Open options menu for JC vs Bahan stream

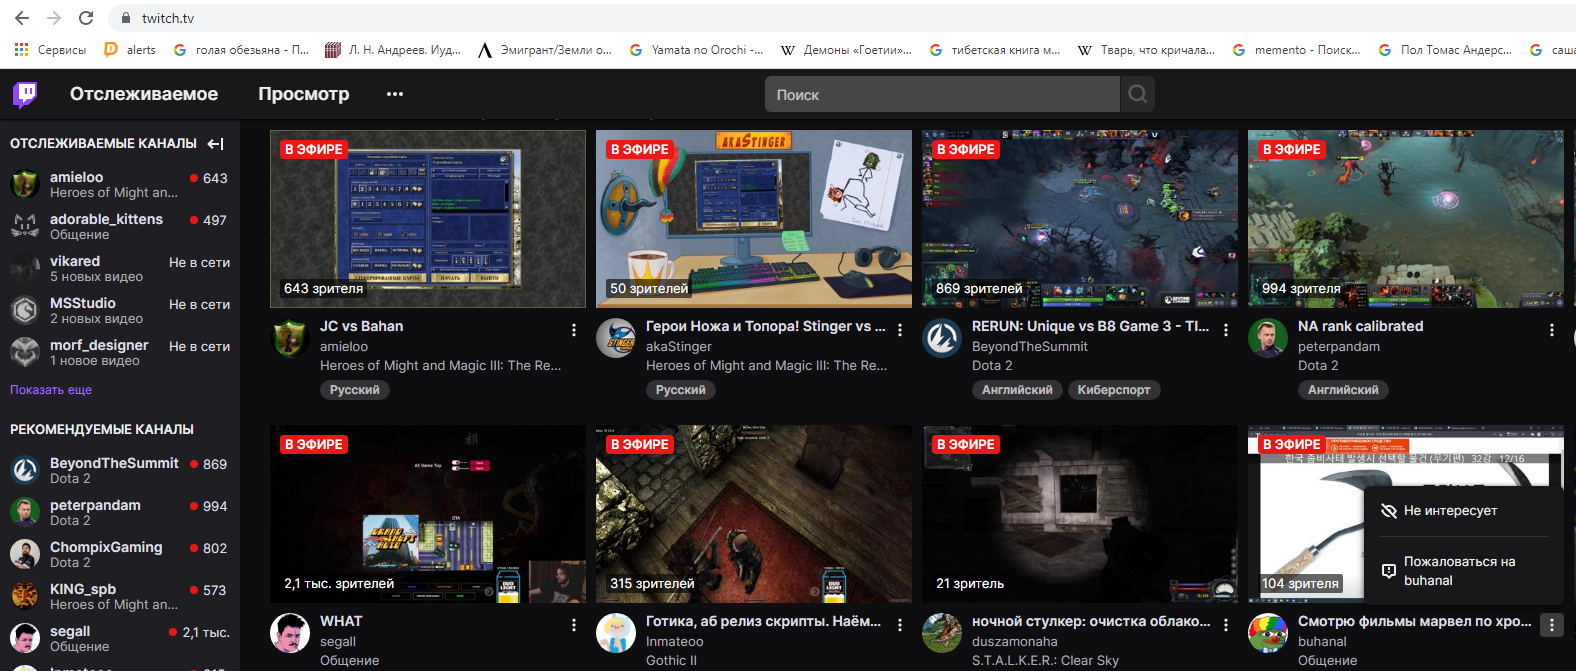(x=573, y=330)
